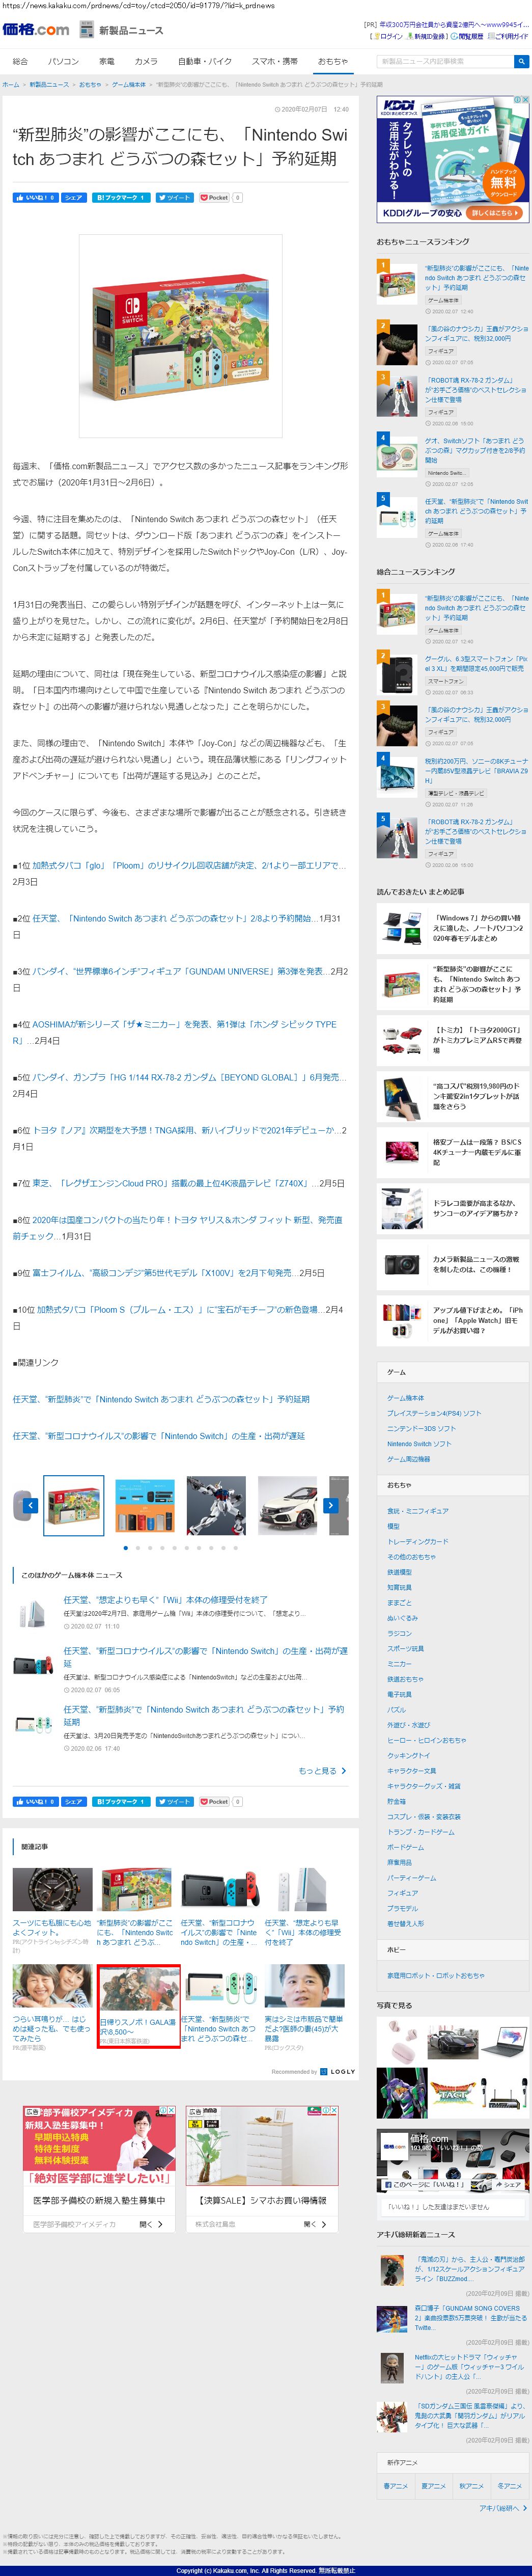Open toy ranking item 3 ROBOT魂 ガンダム
532x2576 pixels.
point(476,390)
